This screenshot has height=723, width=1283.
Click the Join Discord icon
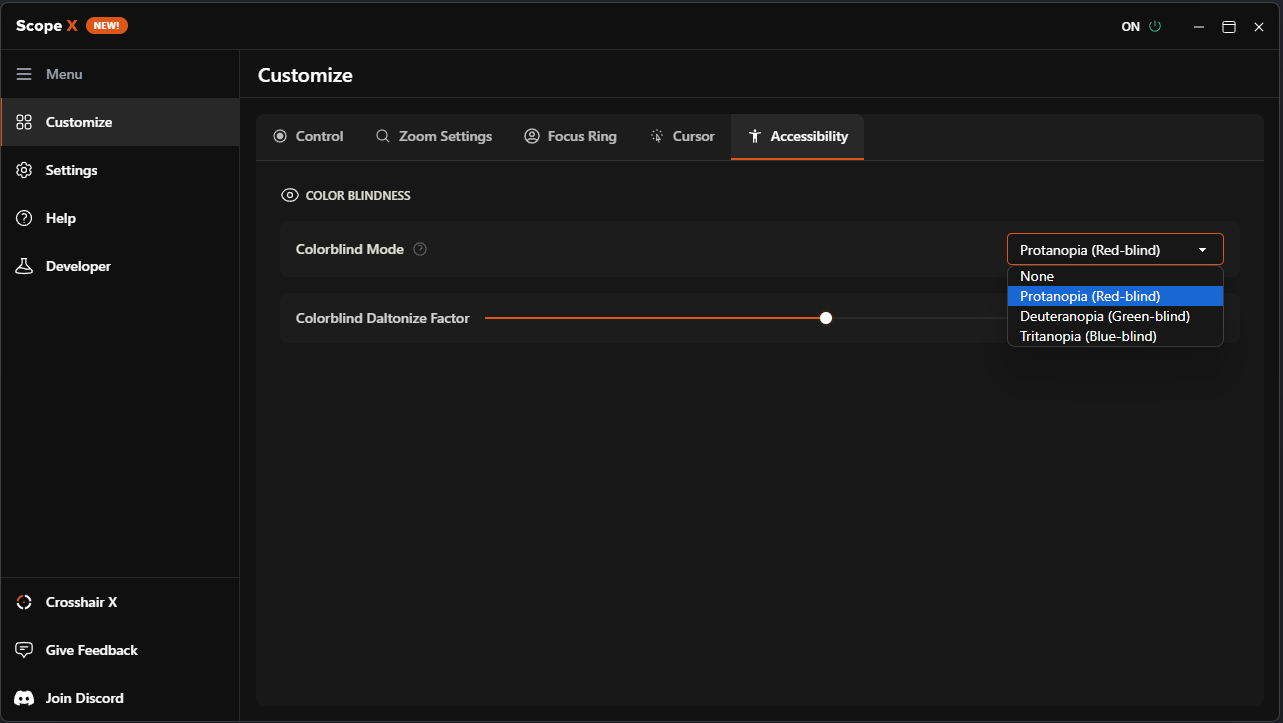[x=24, y=698]
